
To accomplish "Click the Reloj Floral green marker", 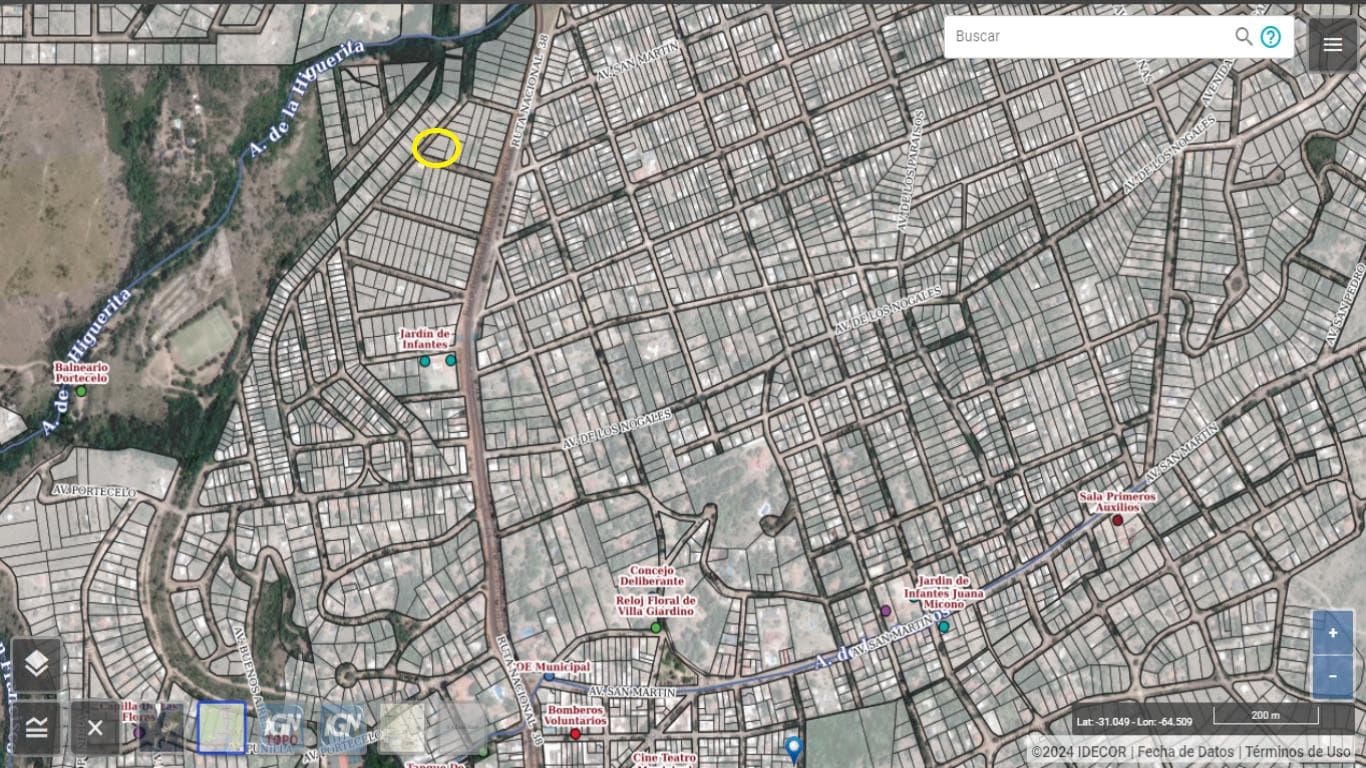I will tap(656, 628).
